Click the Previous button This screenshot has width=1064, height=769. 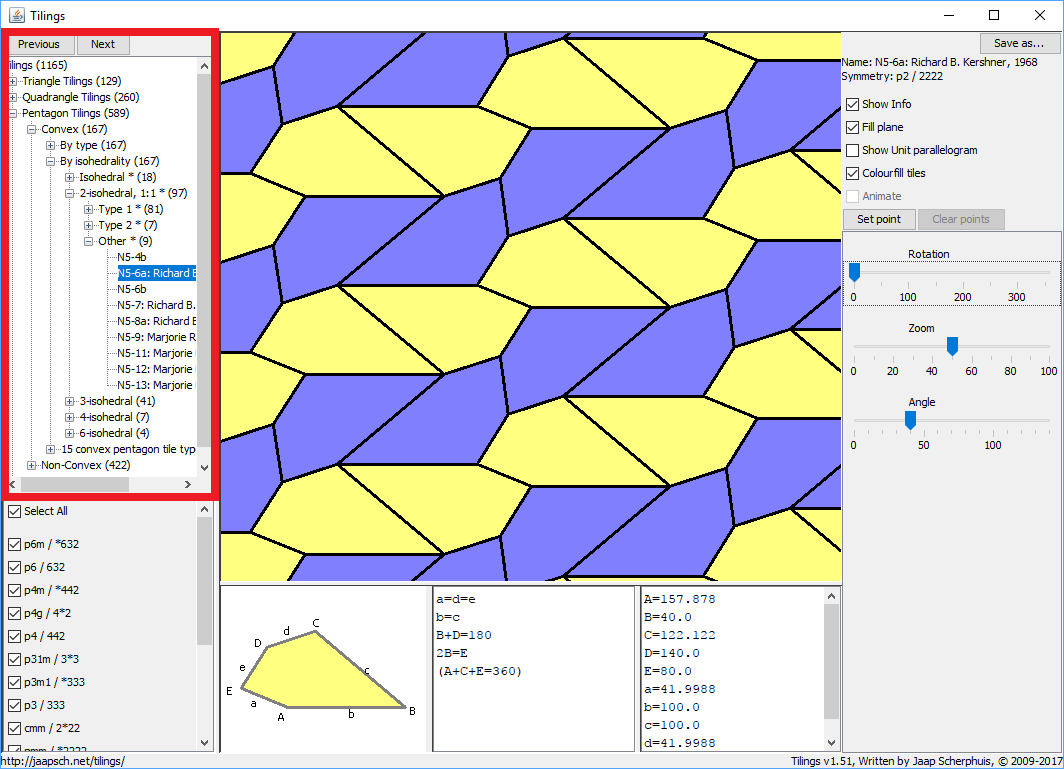pos(39,44)
